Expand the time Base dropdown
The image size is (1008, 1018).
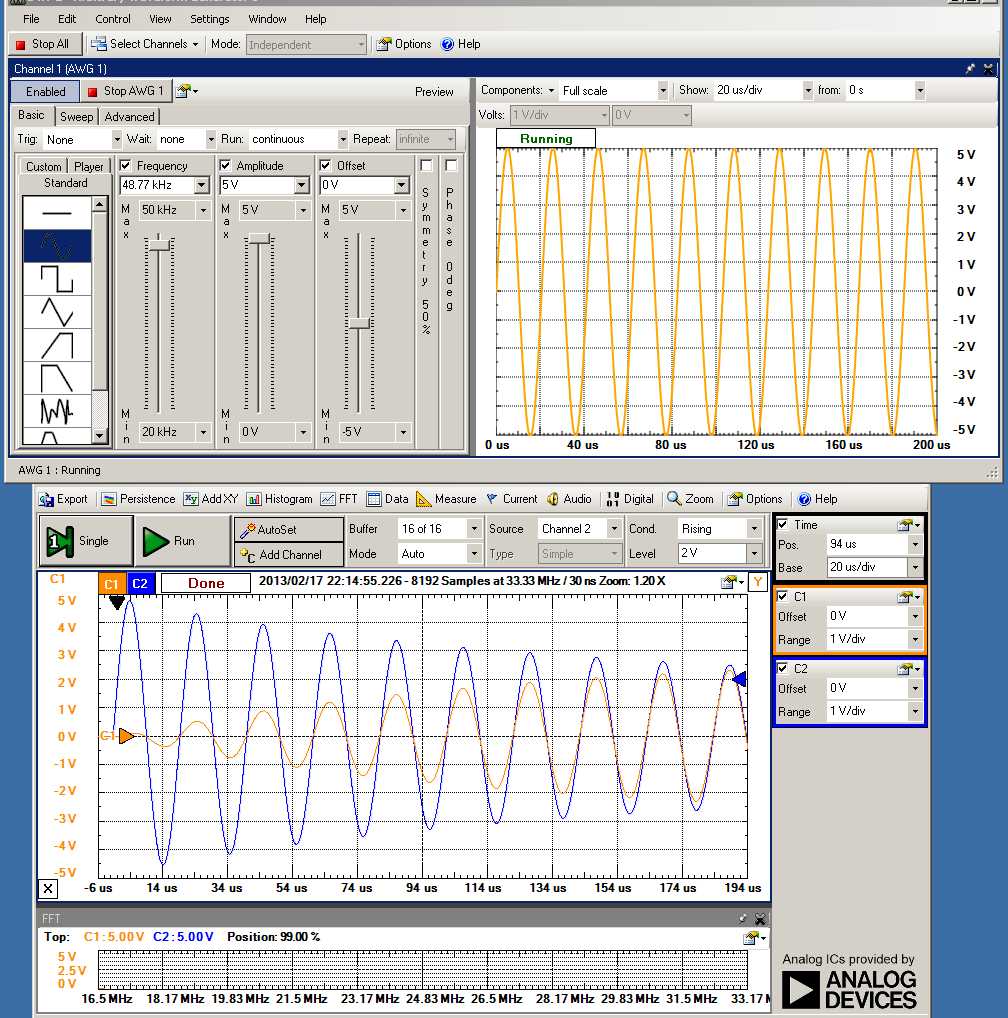click(914, 567)
